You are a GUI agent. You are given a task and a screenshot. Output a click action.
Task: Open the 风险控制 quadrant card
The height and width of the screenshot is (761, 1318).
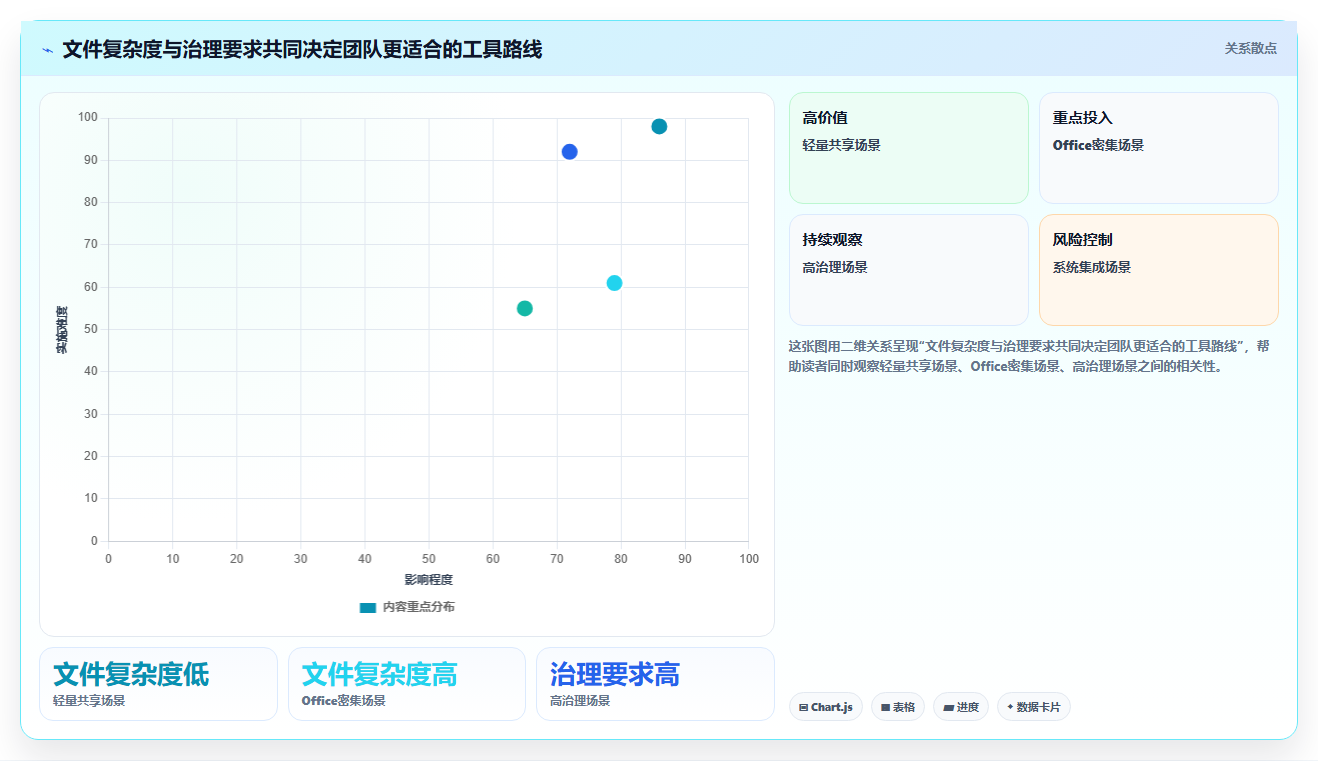tap(1159, 270)
